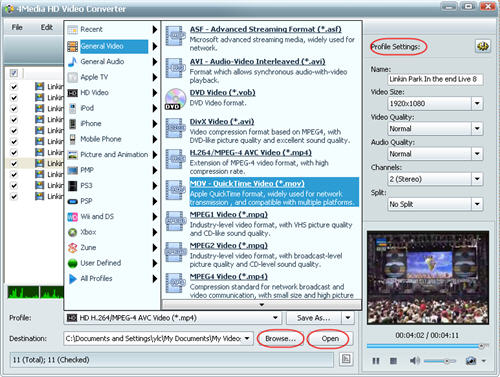Click the Recent category icon

click(72, 30)
